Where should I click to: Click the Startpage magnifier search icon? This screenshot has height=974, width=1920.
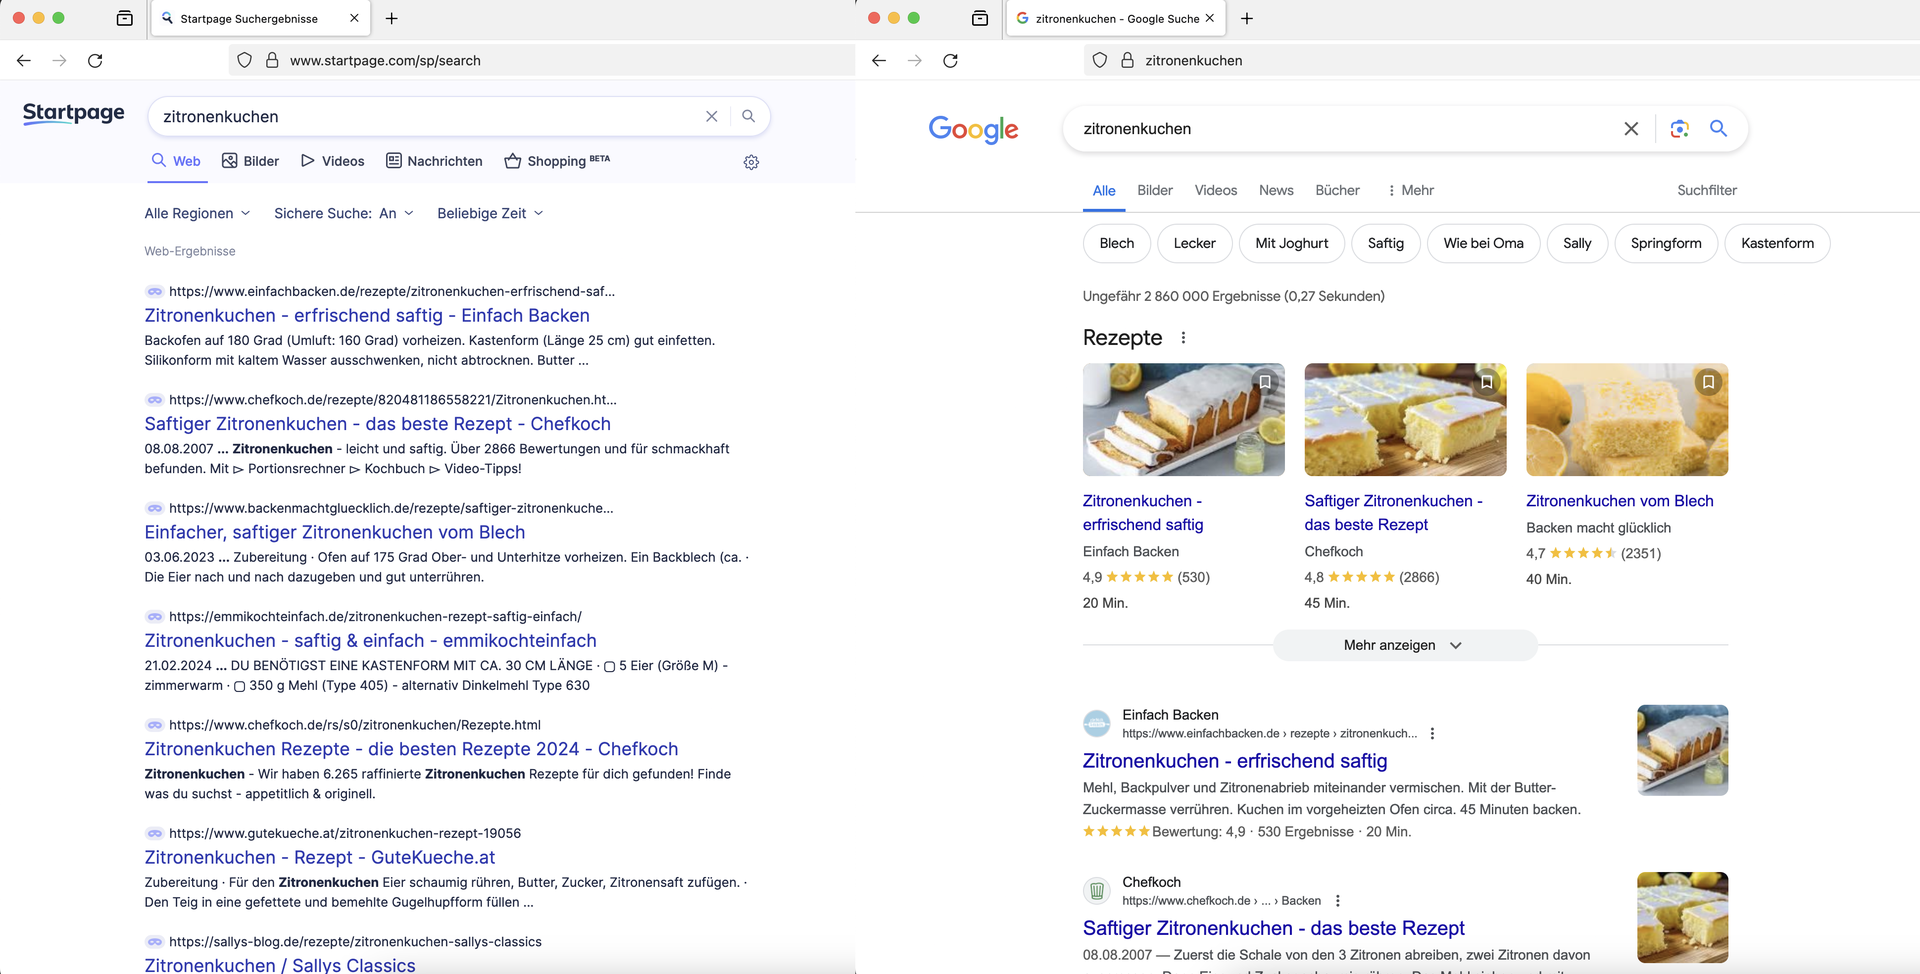click(748, 116)
